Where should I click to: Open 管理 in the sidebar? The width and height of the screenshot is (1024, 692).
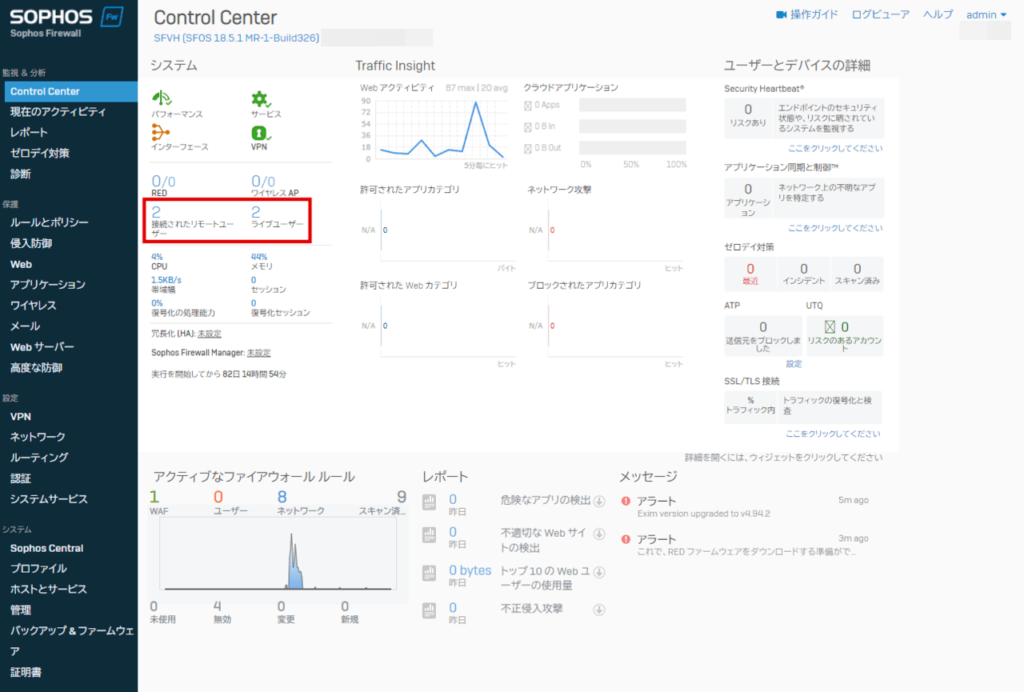click(20, 610)
